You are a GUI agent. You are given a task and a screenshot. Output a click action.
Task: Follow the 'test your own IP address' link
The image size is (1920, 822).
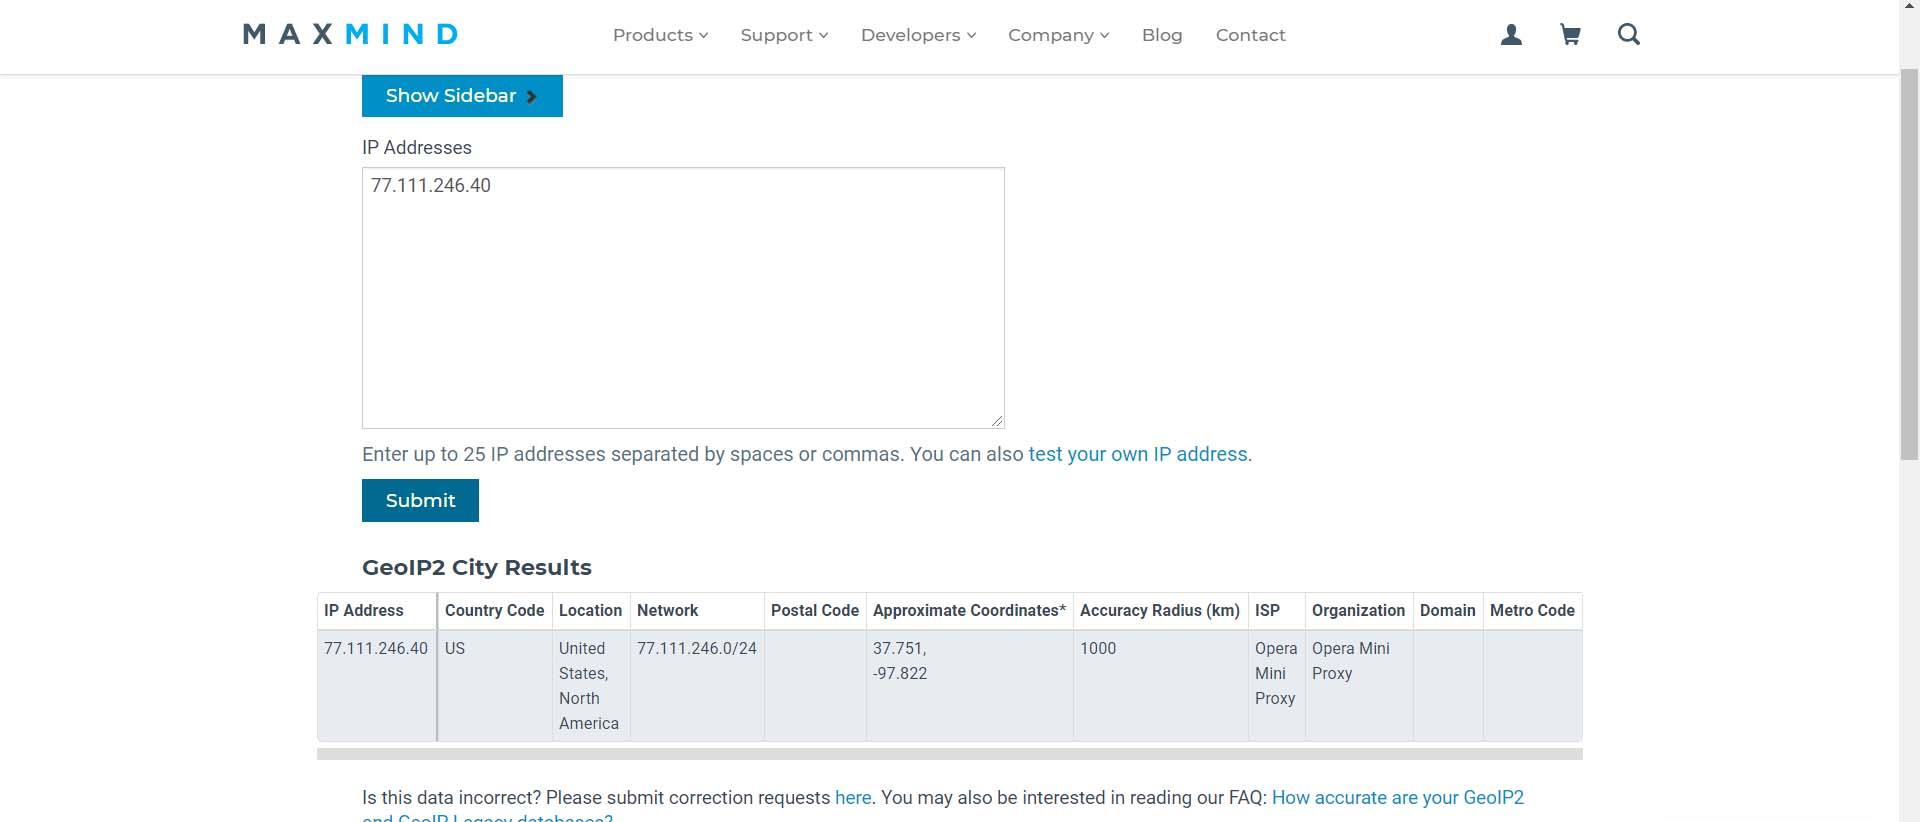tap(1138, 454)
